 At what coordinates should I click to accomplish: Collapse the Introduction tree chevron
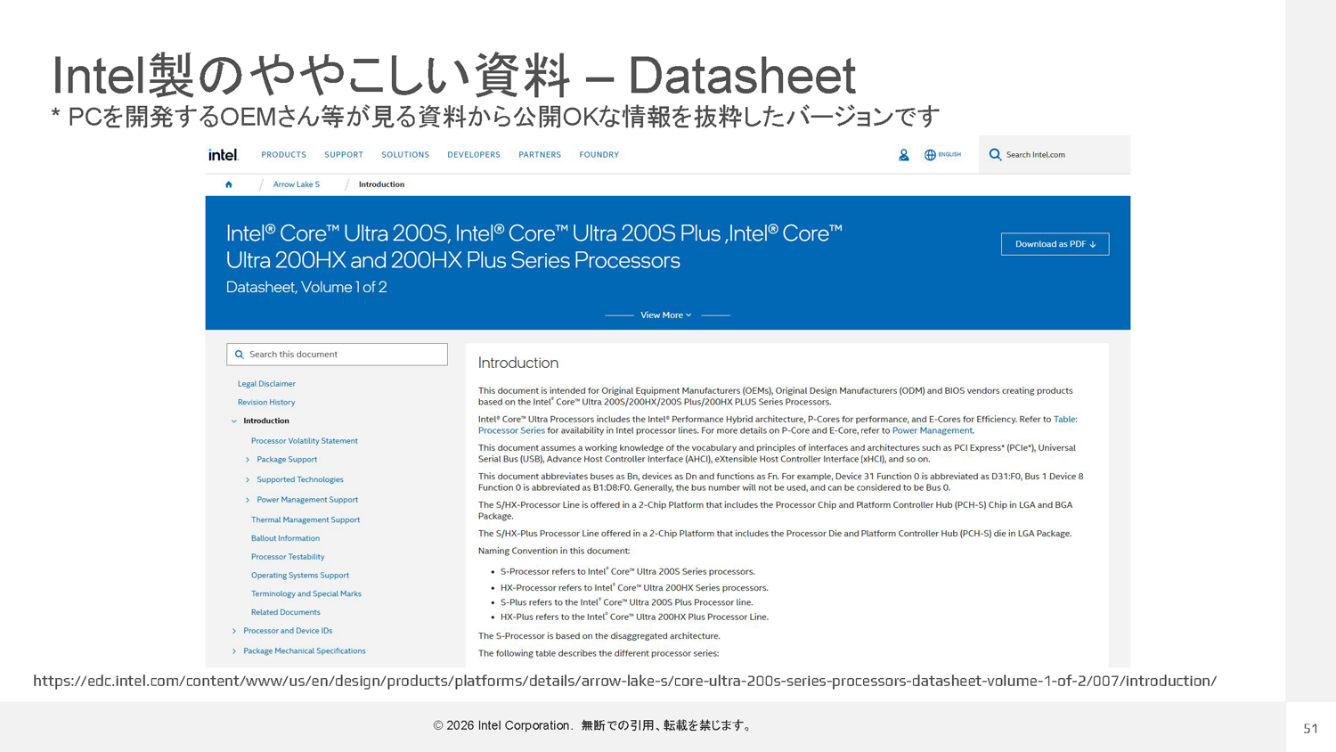[x=234, y=421]
